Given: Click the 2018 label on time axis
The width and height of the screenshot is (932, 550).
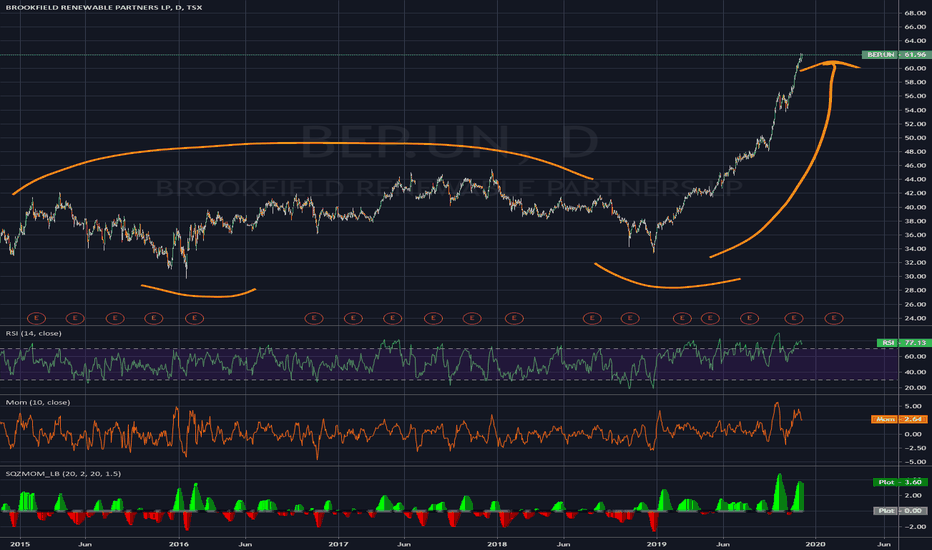Looking at the screenshot, I should pos(497,544).
